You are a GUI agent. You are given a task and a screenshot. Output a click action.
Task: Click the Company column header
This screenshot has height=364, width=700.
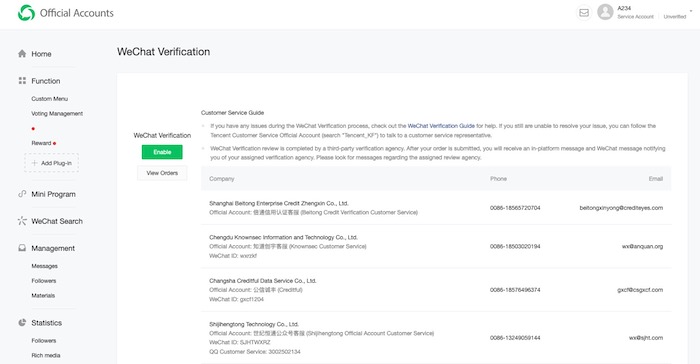click(x=221, y=179)
